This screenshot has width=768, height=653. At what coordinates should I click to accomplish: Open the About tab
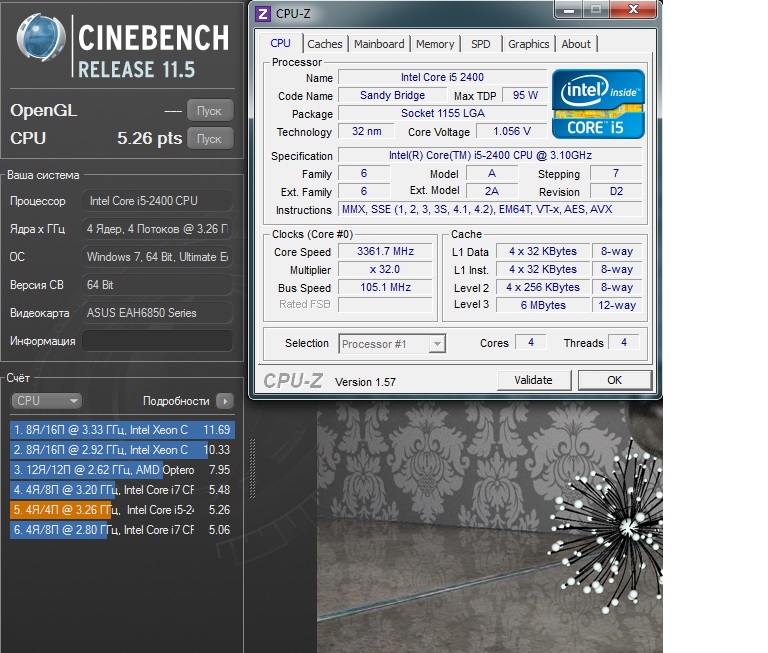click(576, 44)
